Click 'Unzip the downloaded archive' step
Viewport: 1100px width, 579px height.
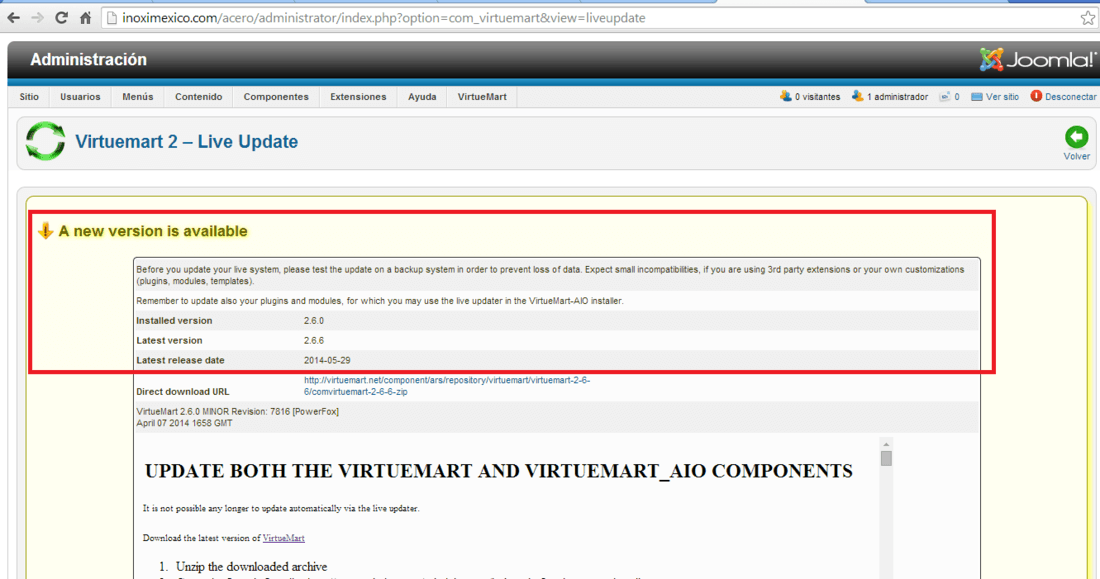click(x=251, y=566)
